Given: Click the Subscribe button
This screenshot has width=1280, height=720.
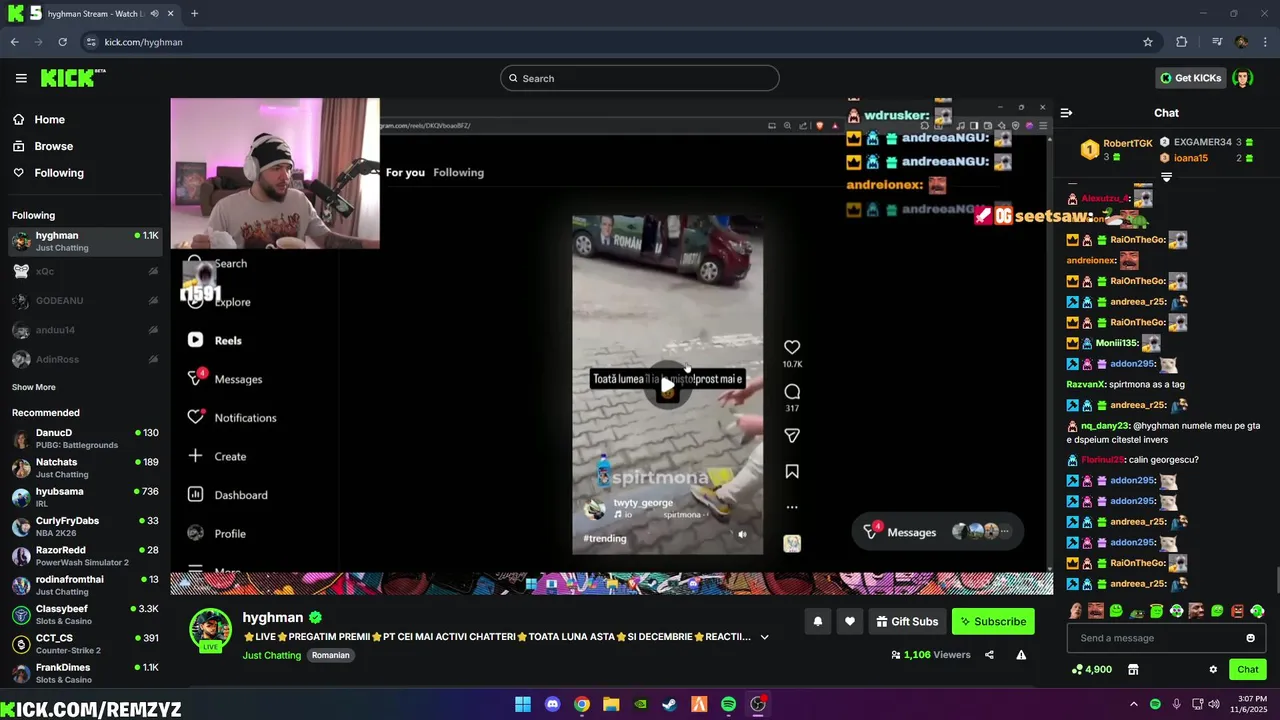Looking at the screenshot, I should [x=993, y=621].
